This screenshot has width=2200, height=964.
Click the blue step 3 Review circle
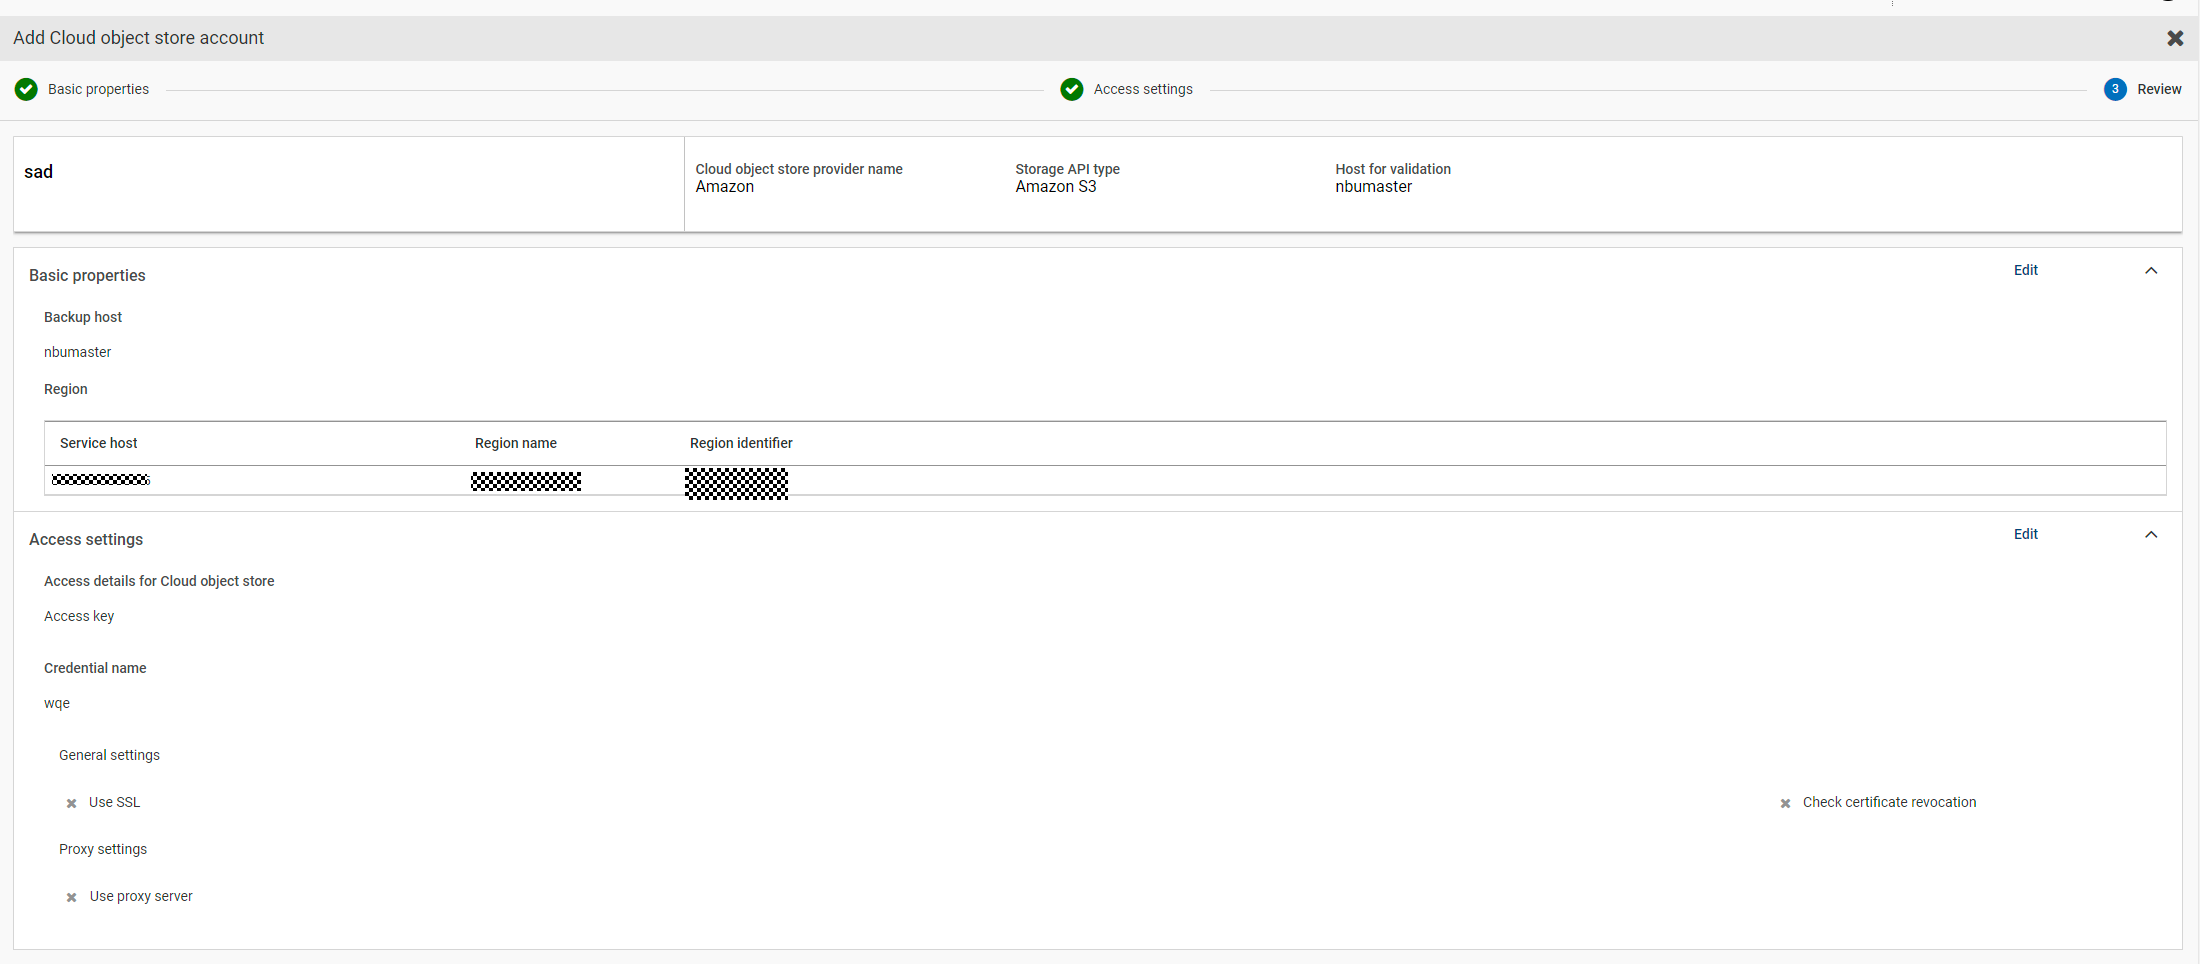click(x=2115, y=89)
